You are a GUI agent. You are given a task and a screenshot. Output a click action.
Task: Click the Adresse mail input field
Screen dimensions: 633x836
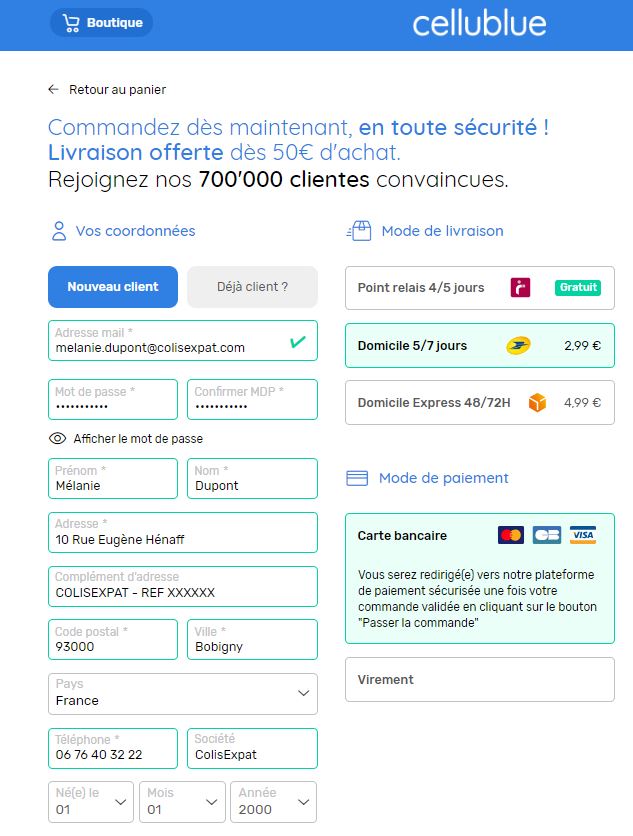(183, 341)
